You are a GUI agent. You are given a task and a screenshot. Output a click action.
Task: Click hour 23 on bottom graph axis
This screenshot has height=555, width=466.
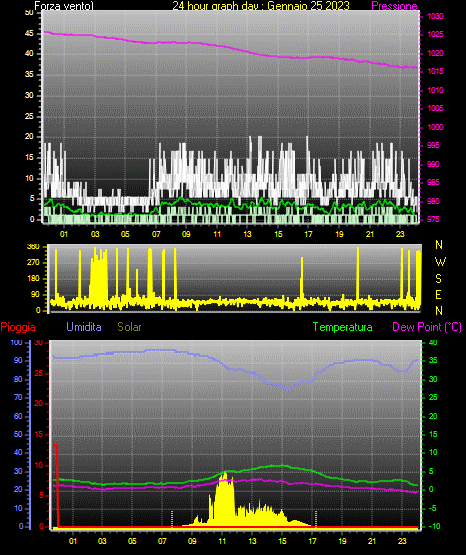click(x=402, y=541)
